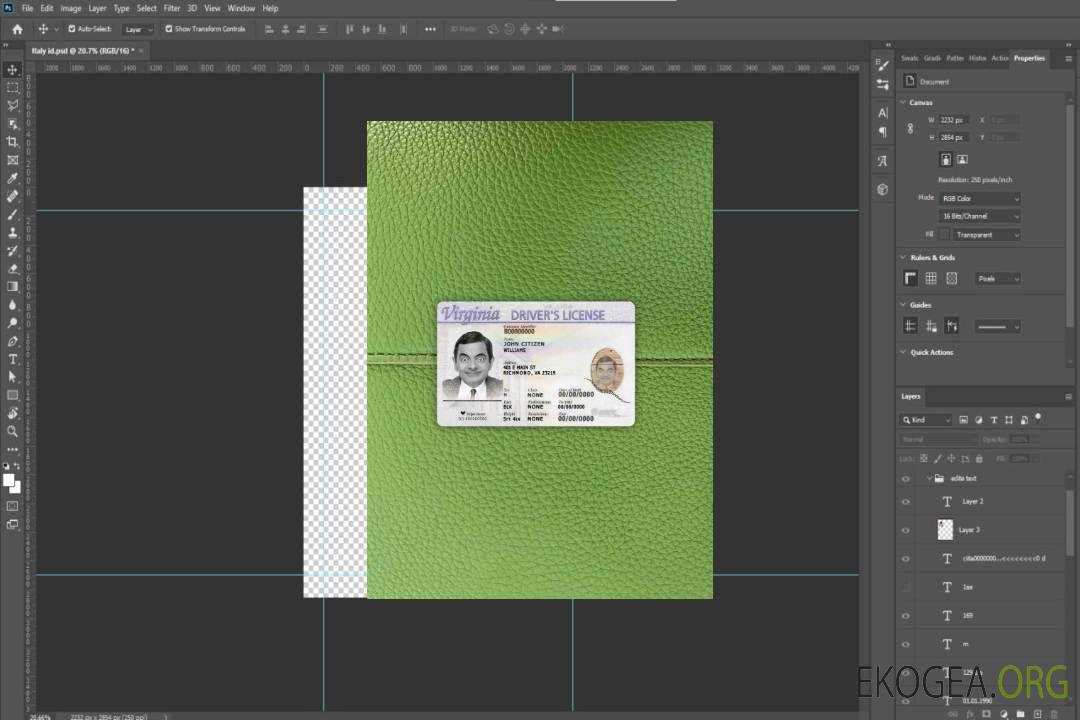Click the foreground color swatch

click(9, 480)
